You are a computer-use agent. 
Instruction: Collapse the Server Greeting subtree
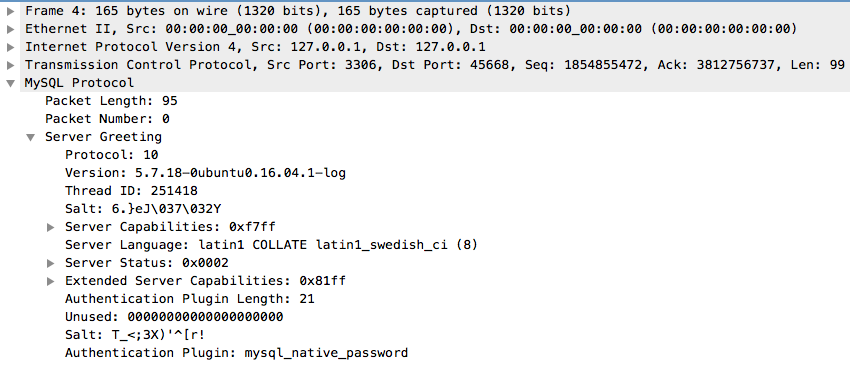click(x=30, y=137)
